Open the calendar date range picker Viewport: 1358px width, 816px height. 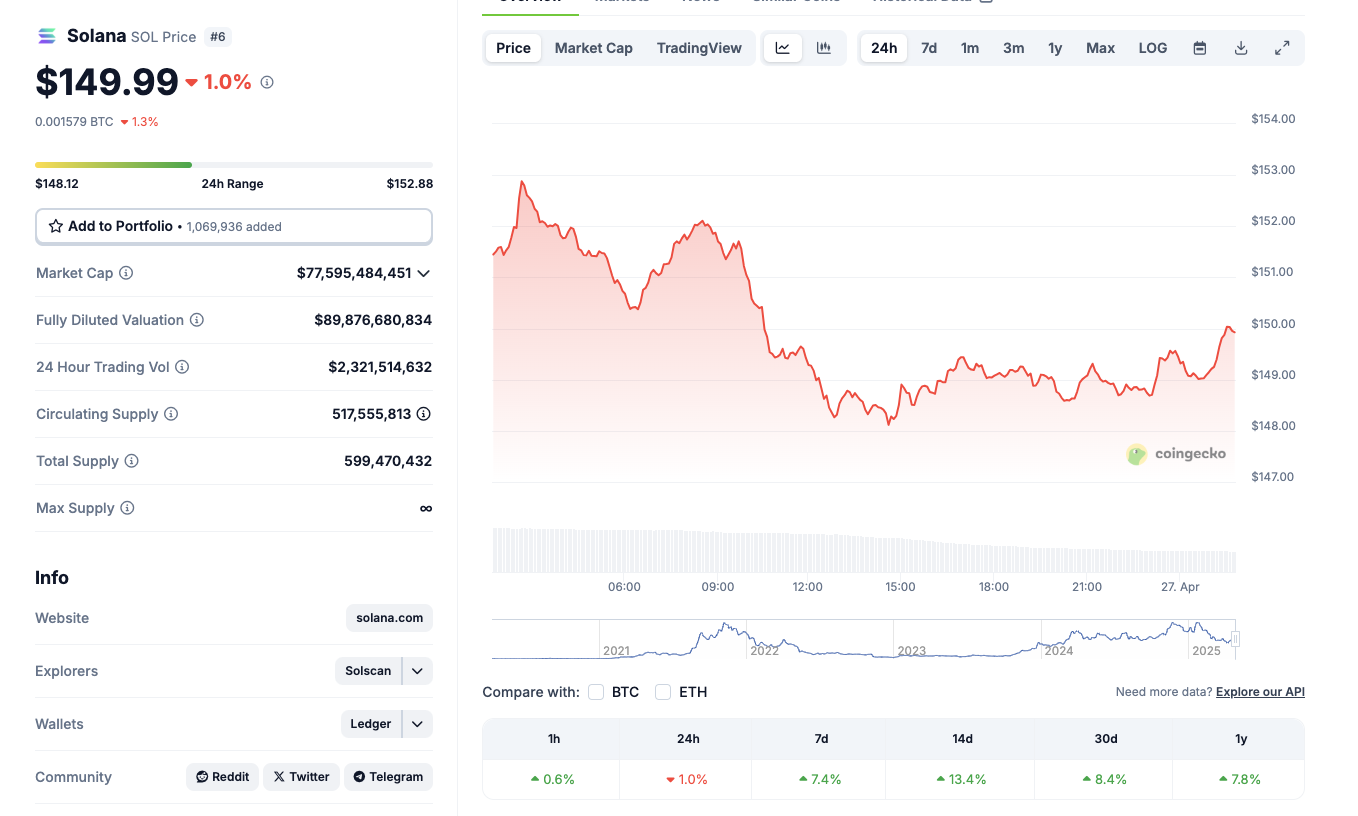pos(1200,48)
